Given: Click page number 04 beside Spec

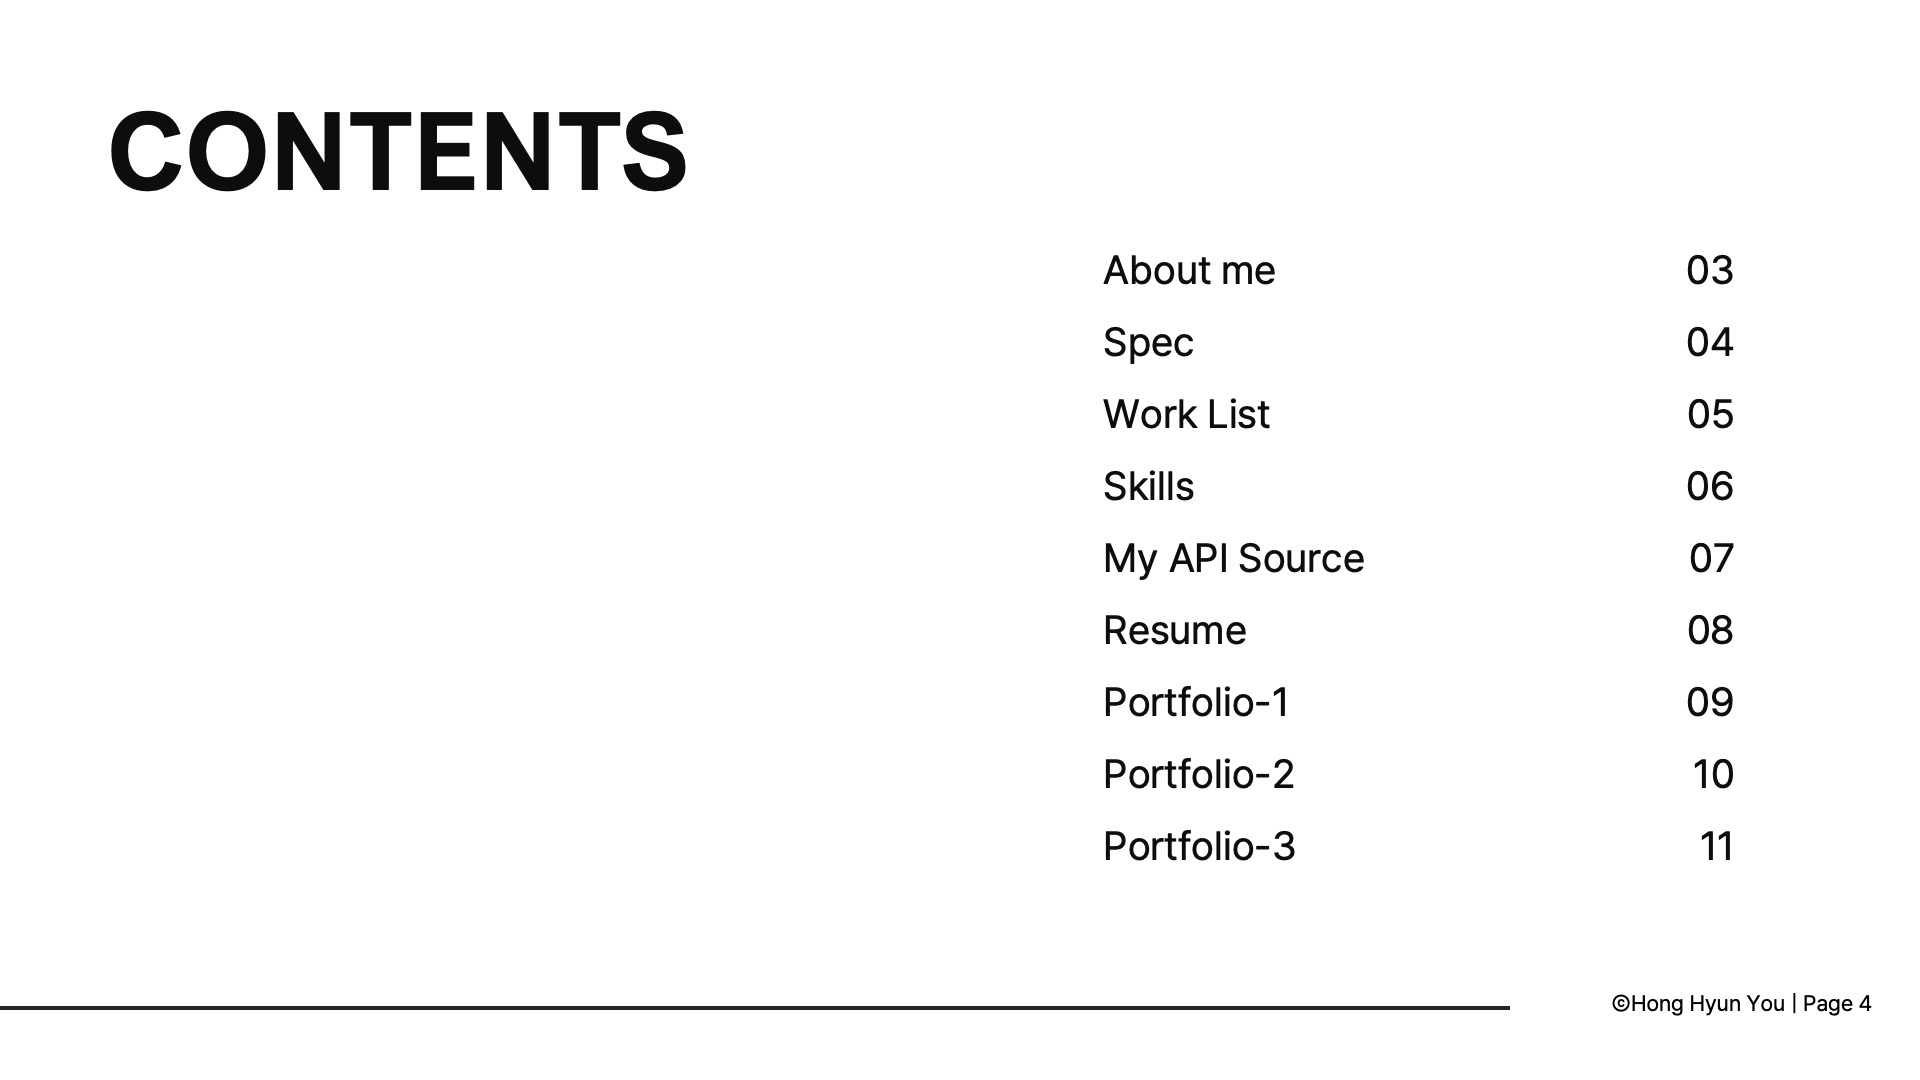Looking at the screenshot, I should coord(1709,342).
